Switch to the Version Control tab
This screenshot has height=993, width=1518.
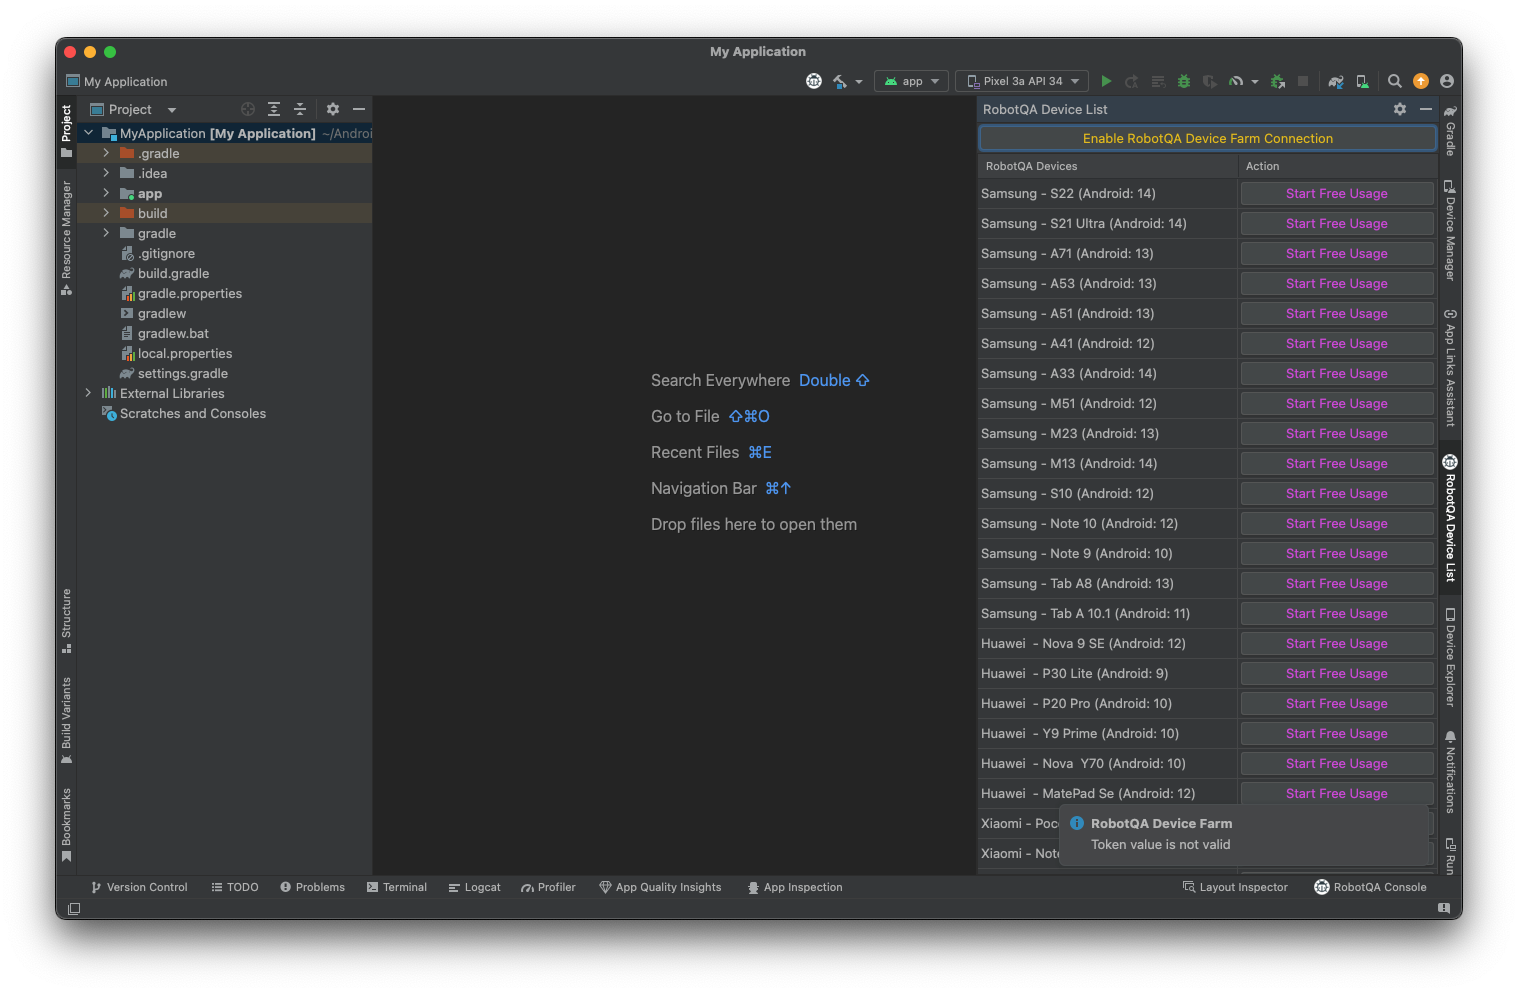tap(138, 887)
